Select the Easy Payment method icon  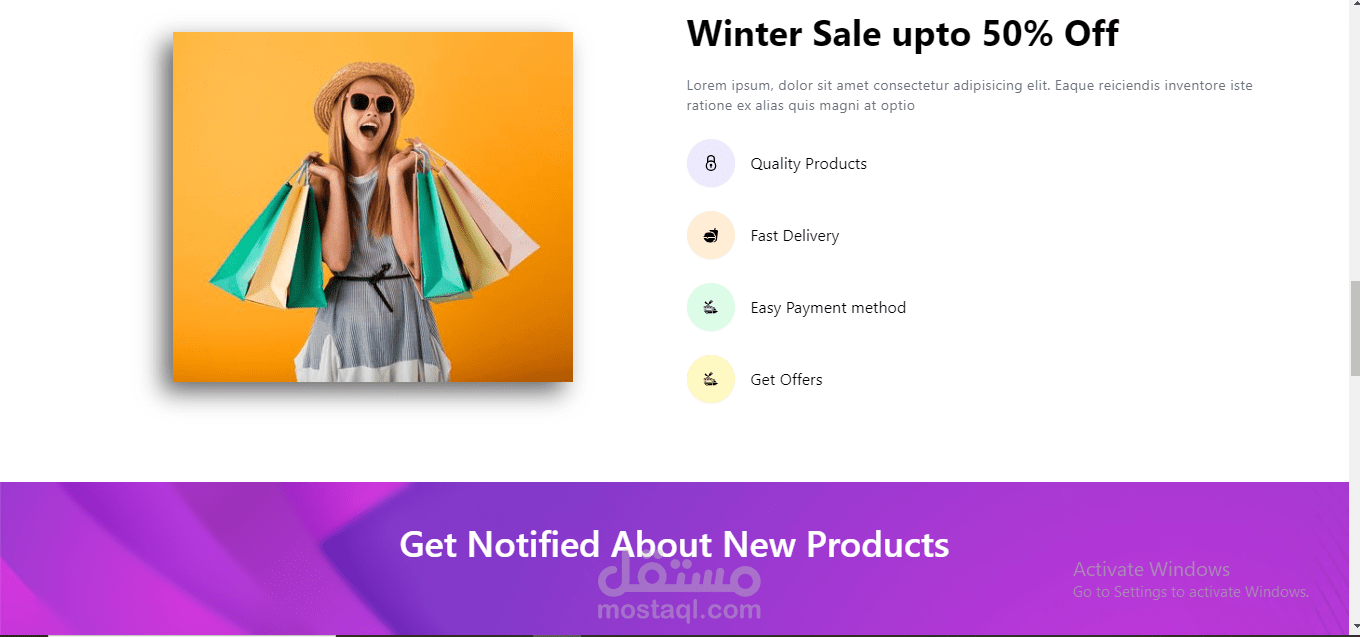[x=711, y=307]
